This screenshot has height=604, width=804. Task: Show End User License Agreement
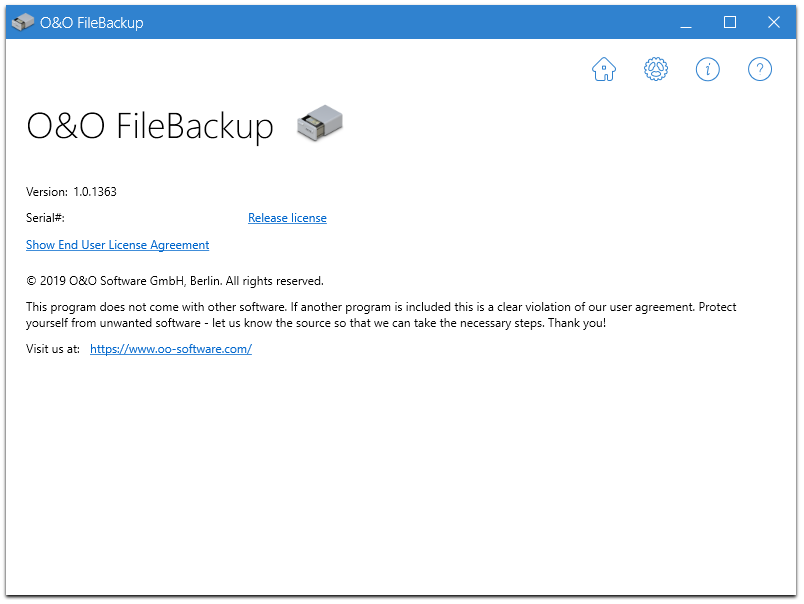[x=117, y=245]
